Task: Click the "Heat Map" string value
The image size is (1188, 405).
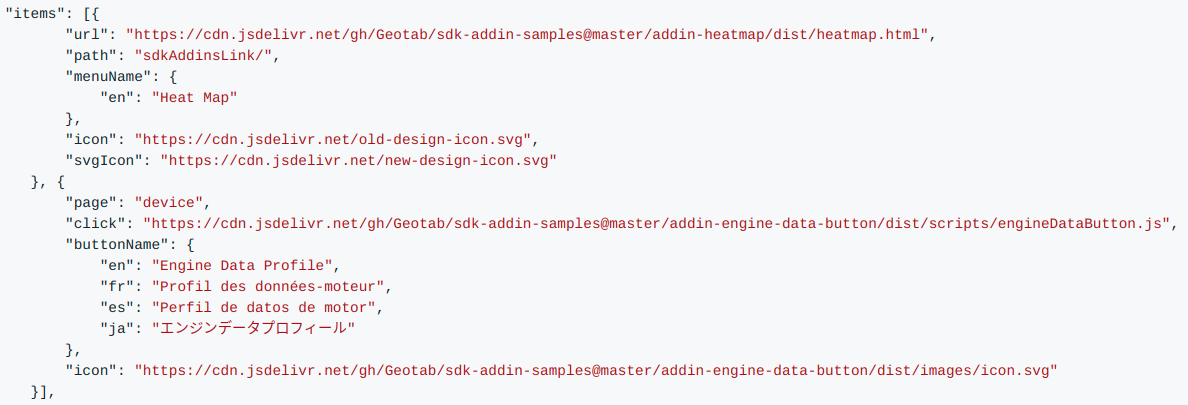Action: [194, 97]
